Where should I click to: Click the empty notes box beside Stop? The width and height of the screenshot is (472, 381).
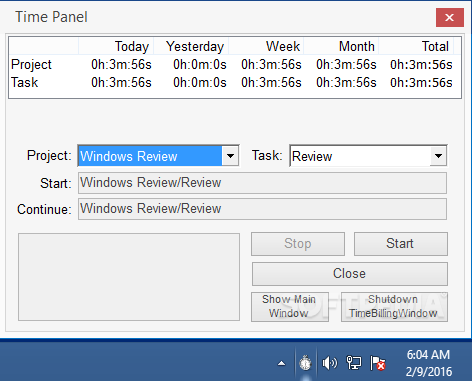[x=129, y=277]
